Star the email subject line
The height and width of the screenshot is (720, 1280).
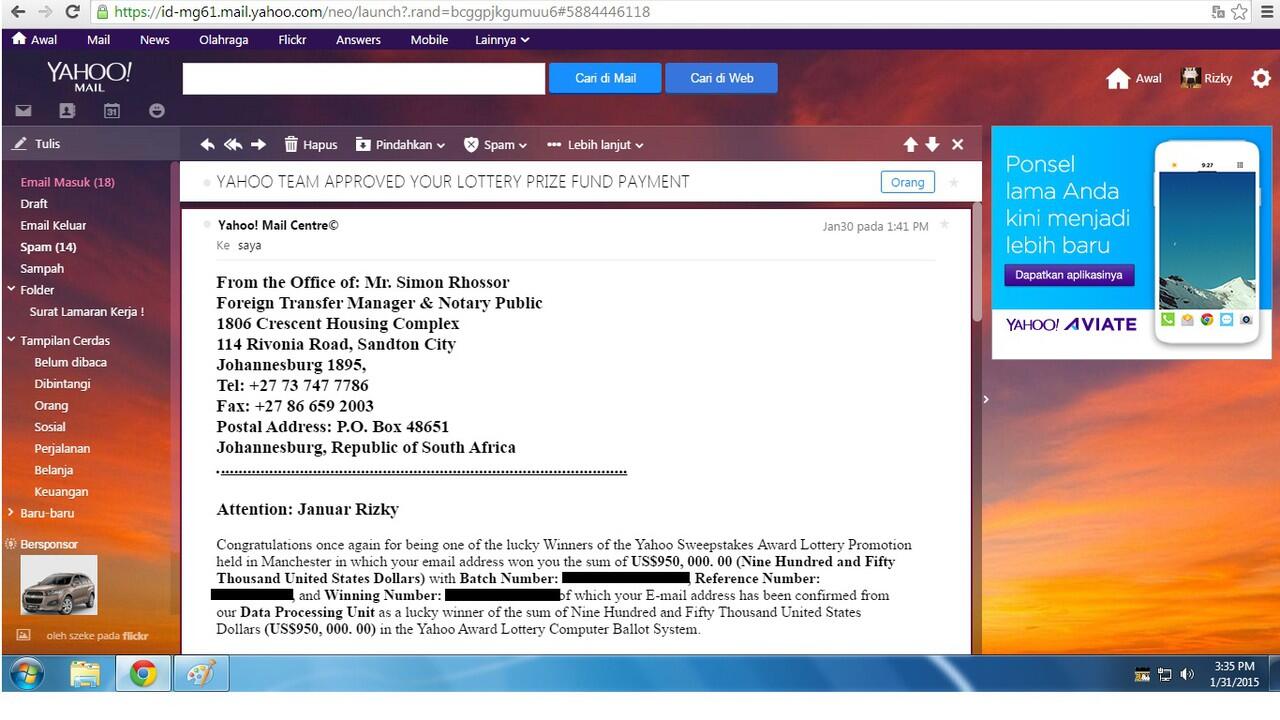click(x=953, y=182)
